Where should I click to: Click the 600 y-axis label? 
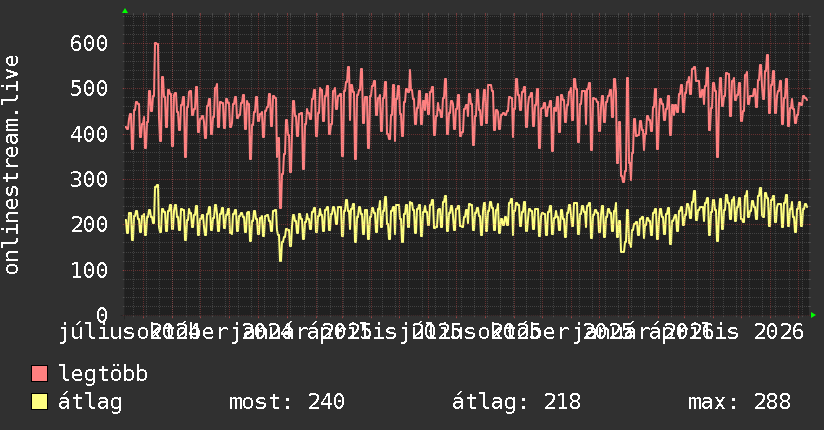89,43
